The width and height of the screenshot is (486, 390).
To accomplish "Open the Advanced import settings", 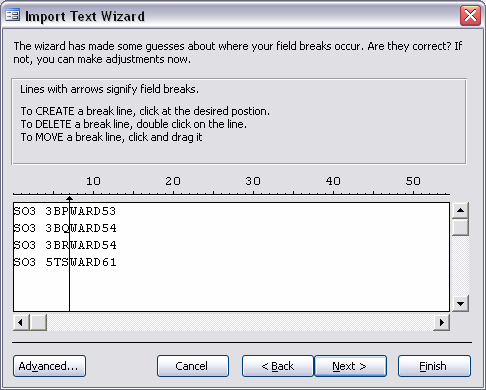I will [49, 366].
